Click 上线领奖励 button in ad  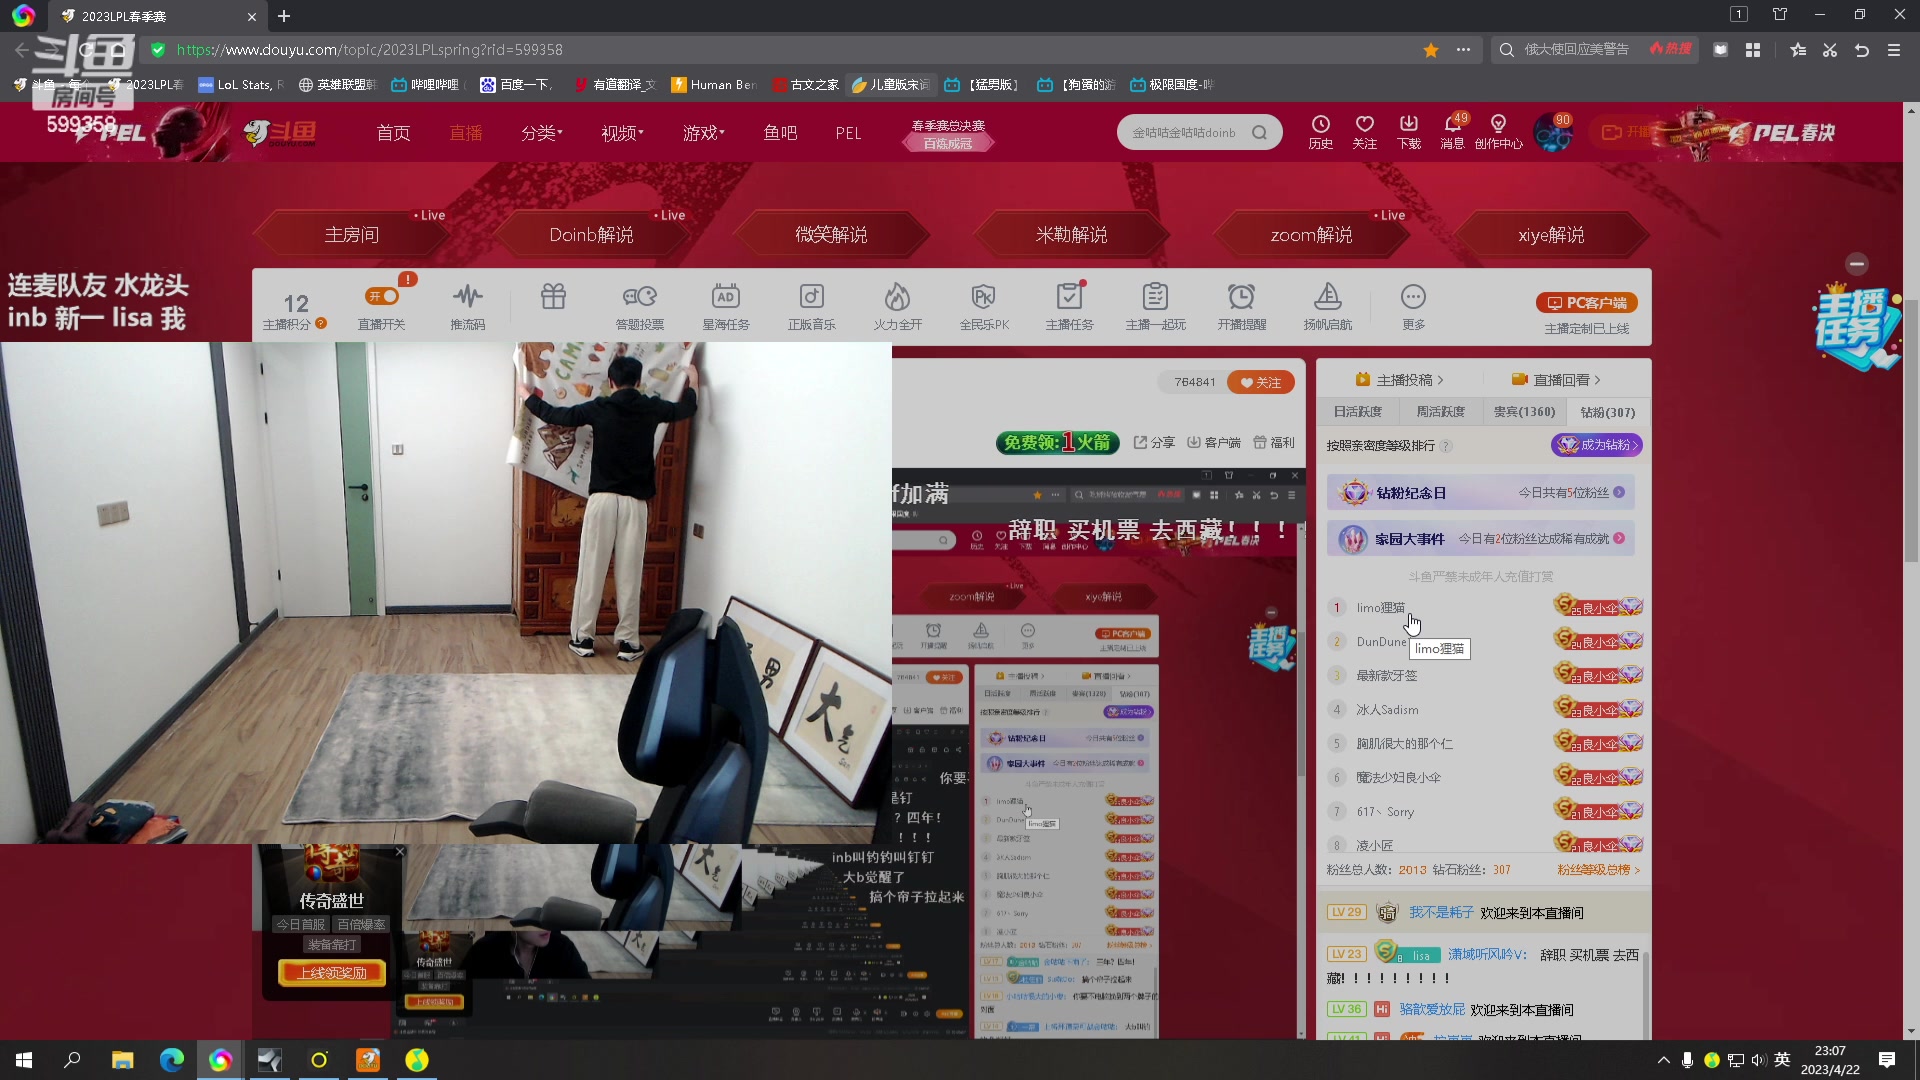332,973
